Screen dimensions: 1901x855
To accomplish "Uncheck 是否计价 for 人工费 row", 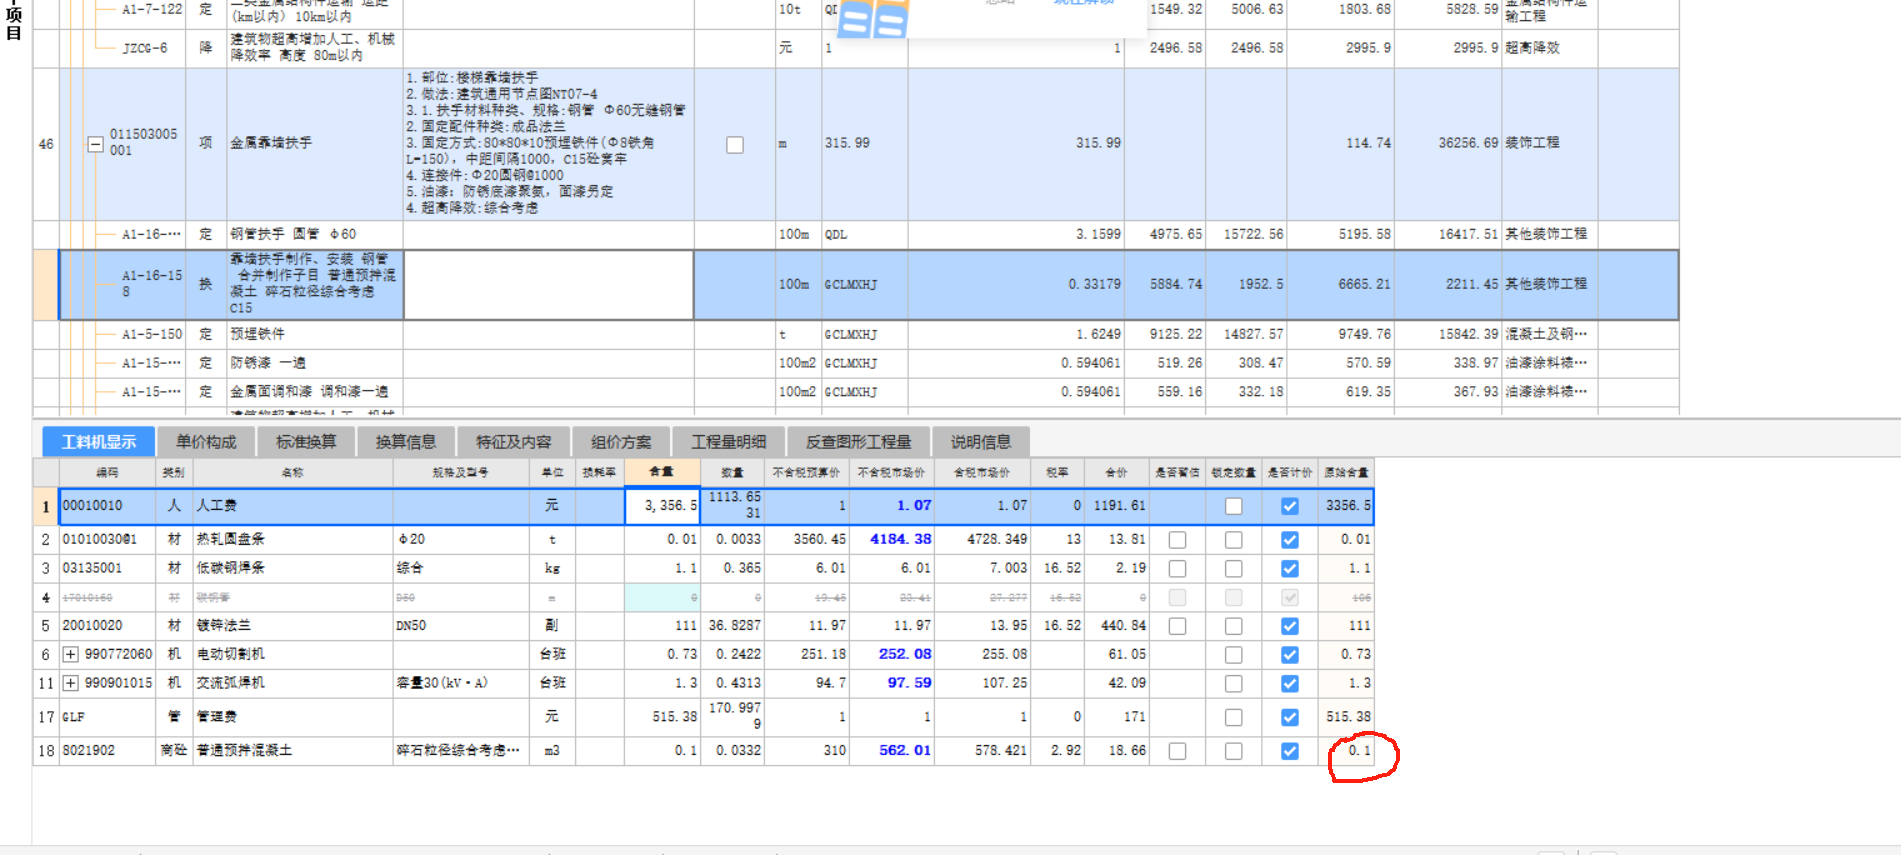I will click(1290, 506).
